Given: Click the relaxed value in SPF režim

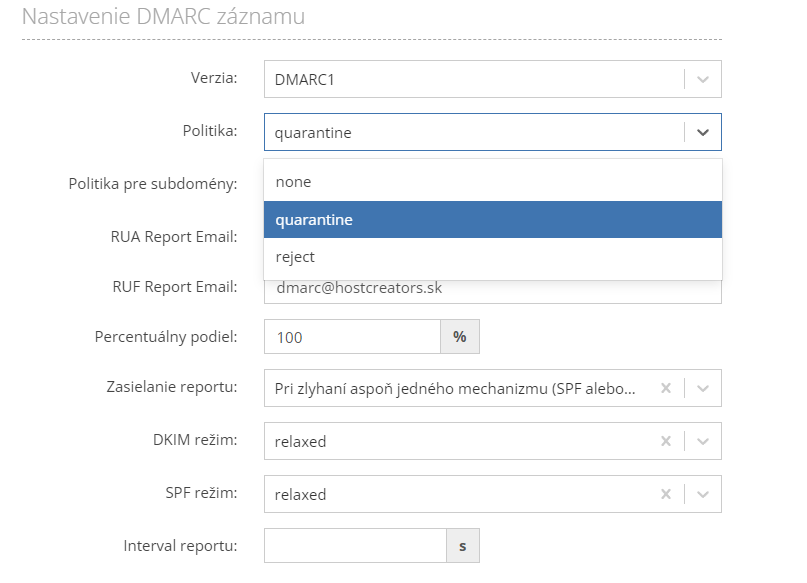Looking at the screenshot, I should [x=301, y=494].
